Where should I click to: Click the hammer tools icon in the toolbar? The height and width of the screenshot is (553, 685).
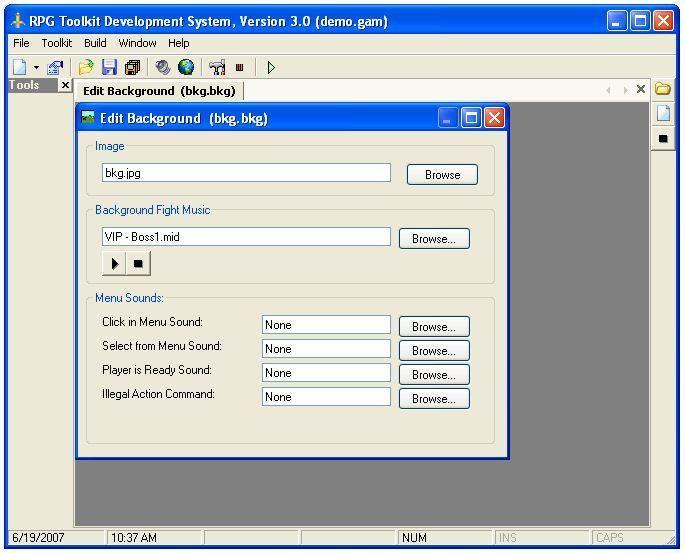[217, 67]
